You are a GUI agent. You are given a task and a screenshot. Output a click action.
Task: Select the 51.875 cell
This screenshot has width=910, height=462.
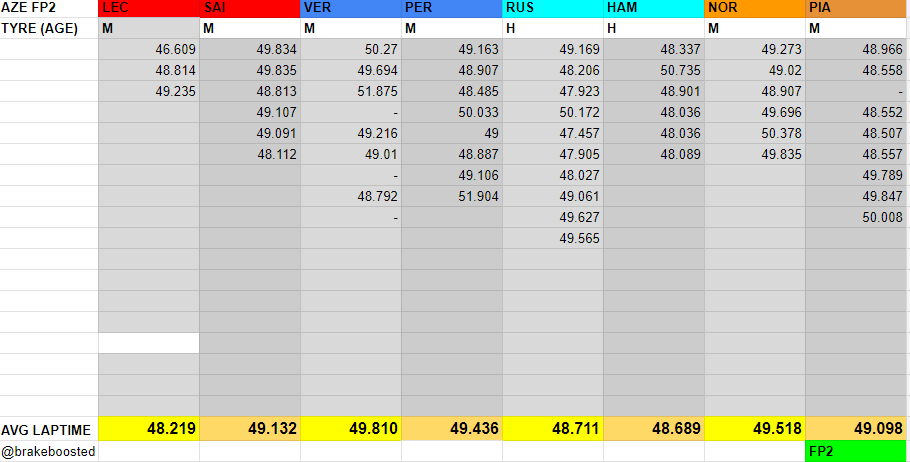click(x=351, y=91)
